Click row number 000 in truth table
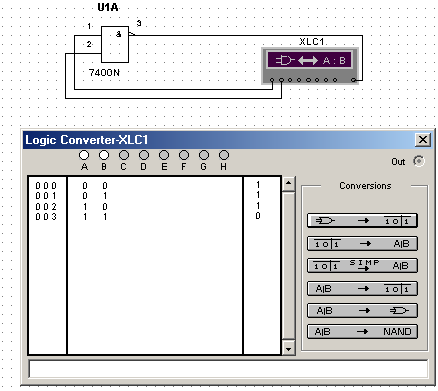Viewport: 438px width, 391px height. click(x=46, y=186)
